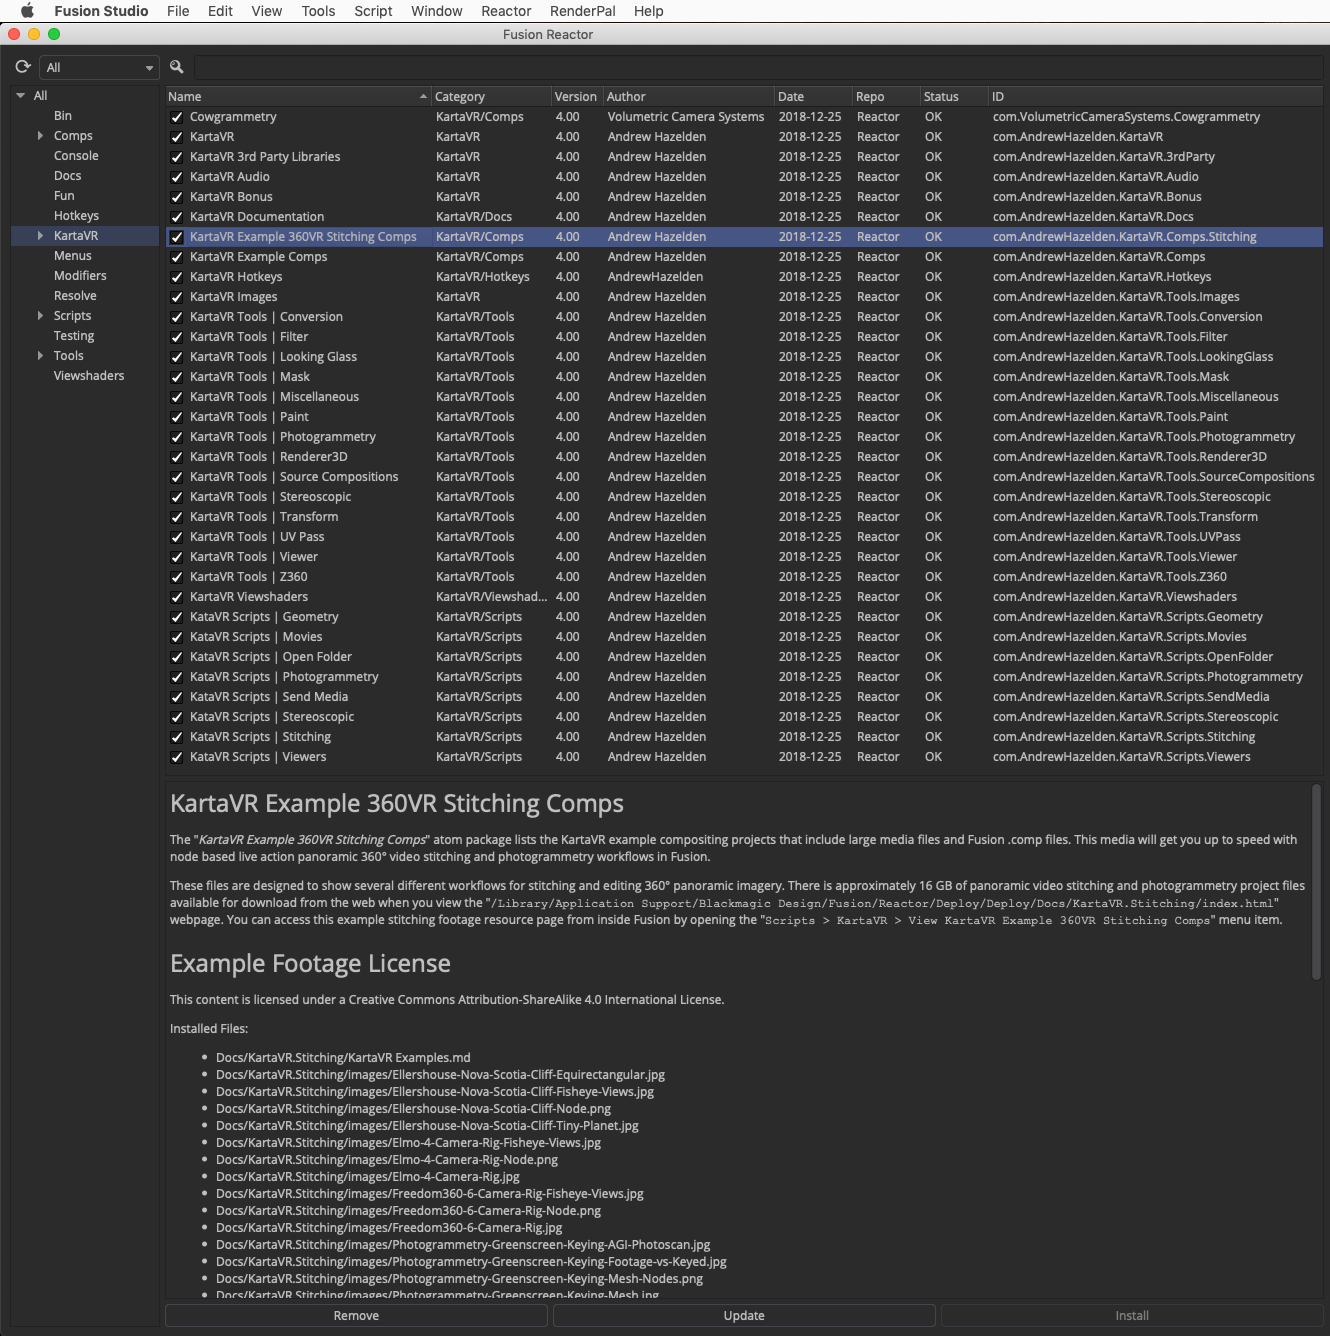Select the KartaVR Documentation row
Viewport: 1330px width, 1336px height.
point(744,217)
